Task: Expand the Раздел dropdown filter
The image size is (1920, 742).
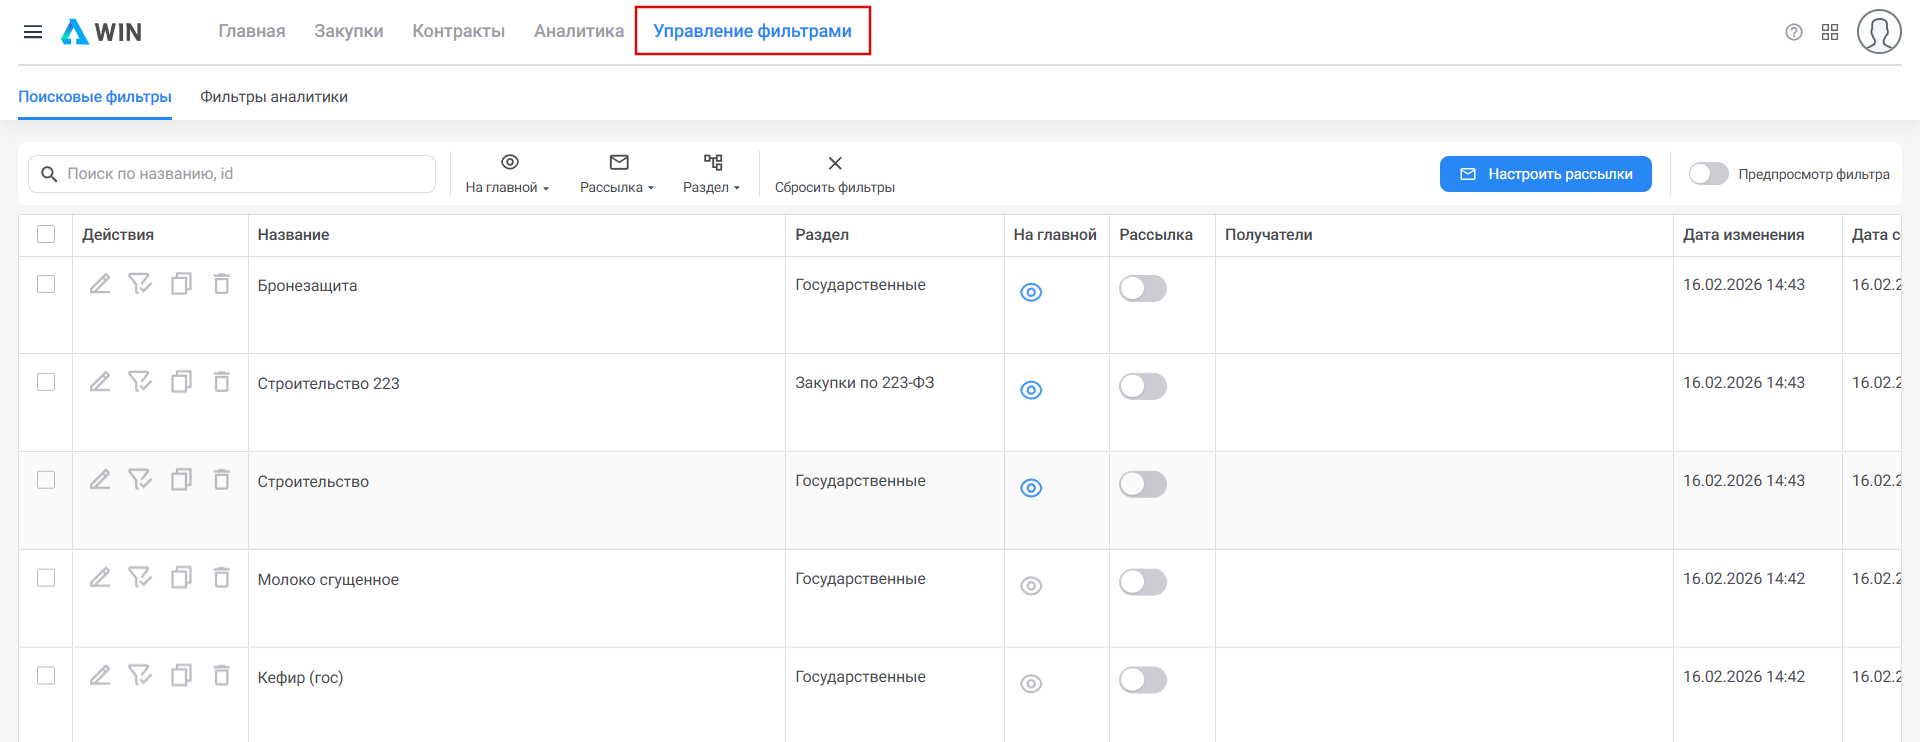Action: pos(711,173)
